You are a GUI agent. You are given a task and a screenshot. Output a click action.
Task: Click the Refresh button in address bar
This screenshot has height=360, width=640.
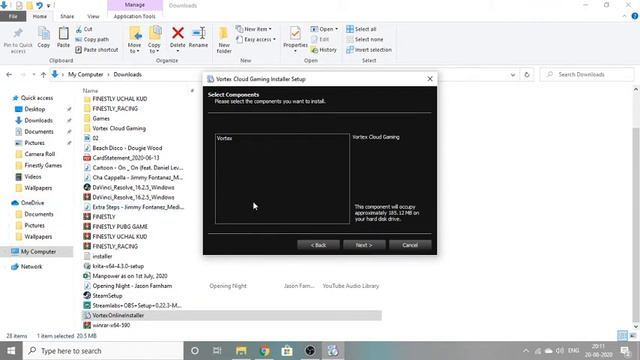pyautogui.click(x=527, y=75)
